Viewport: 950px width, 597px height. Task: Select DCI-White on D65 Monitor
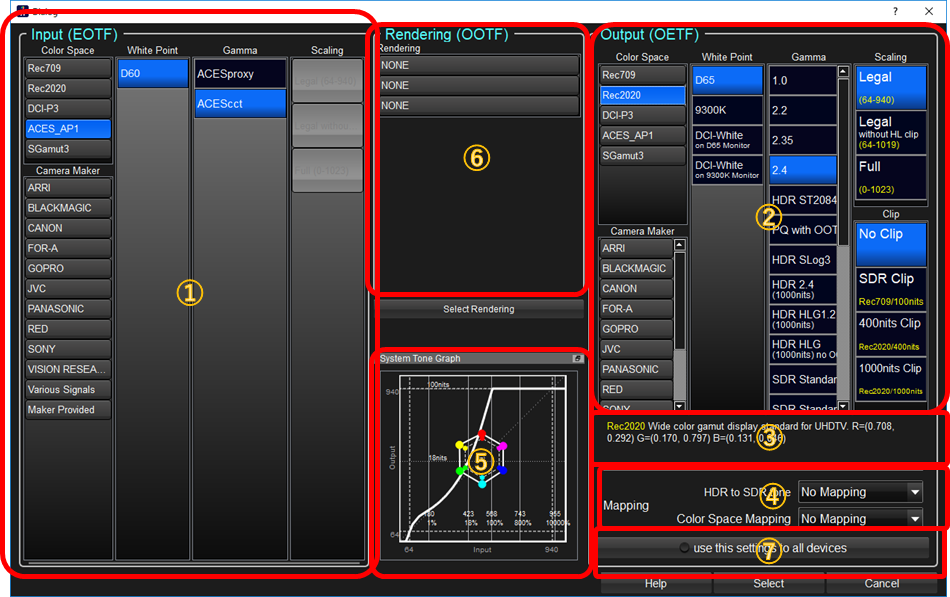[727, 139]
